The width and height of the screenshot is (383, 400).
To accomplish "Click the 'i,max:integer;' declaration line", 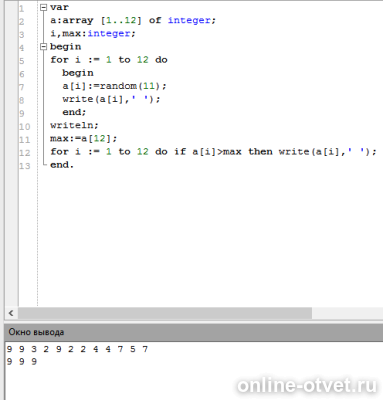I will [x=93, y=34].
